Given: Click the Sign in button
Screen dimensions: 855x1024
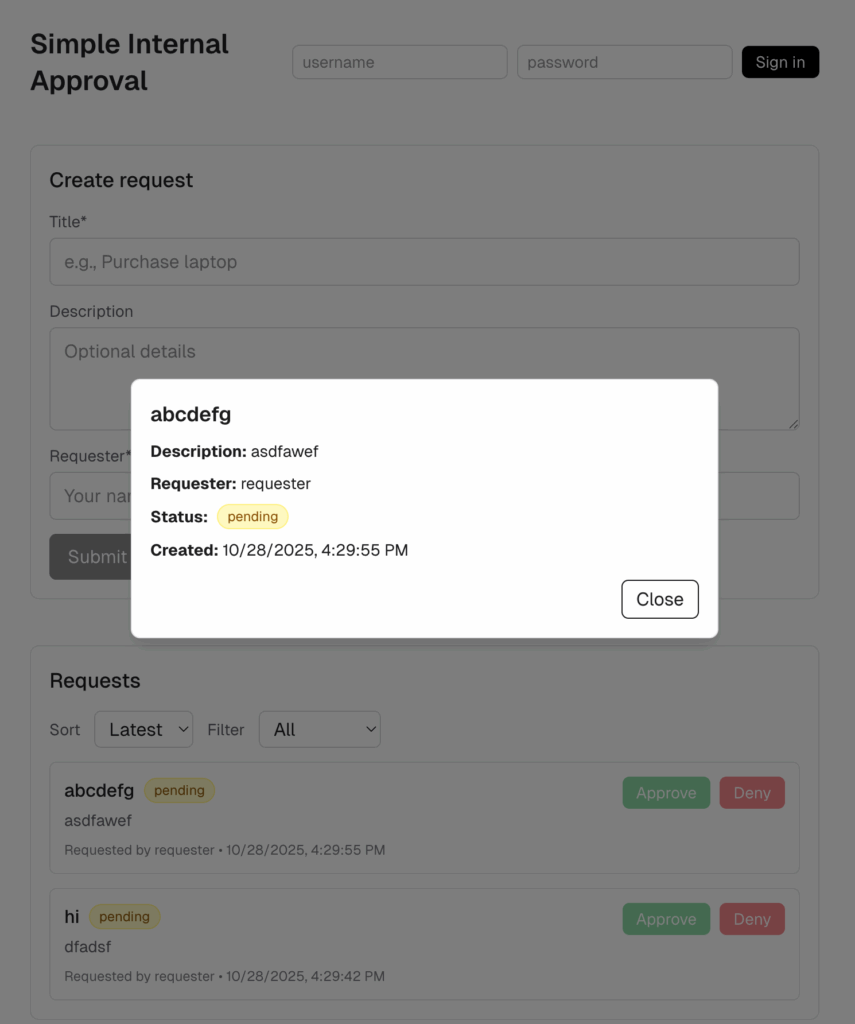Looking at the screenshot, I should point(780,62).
